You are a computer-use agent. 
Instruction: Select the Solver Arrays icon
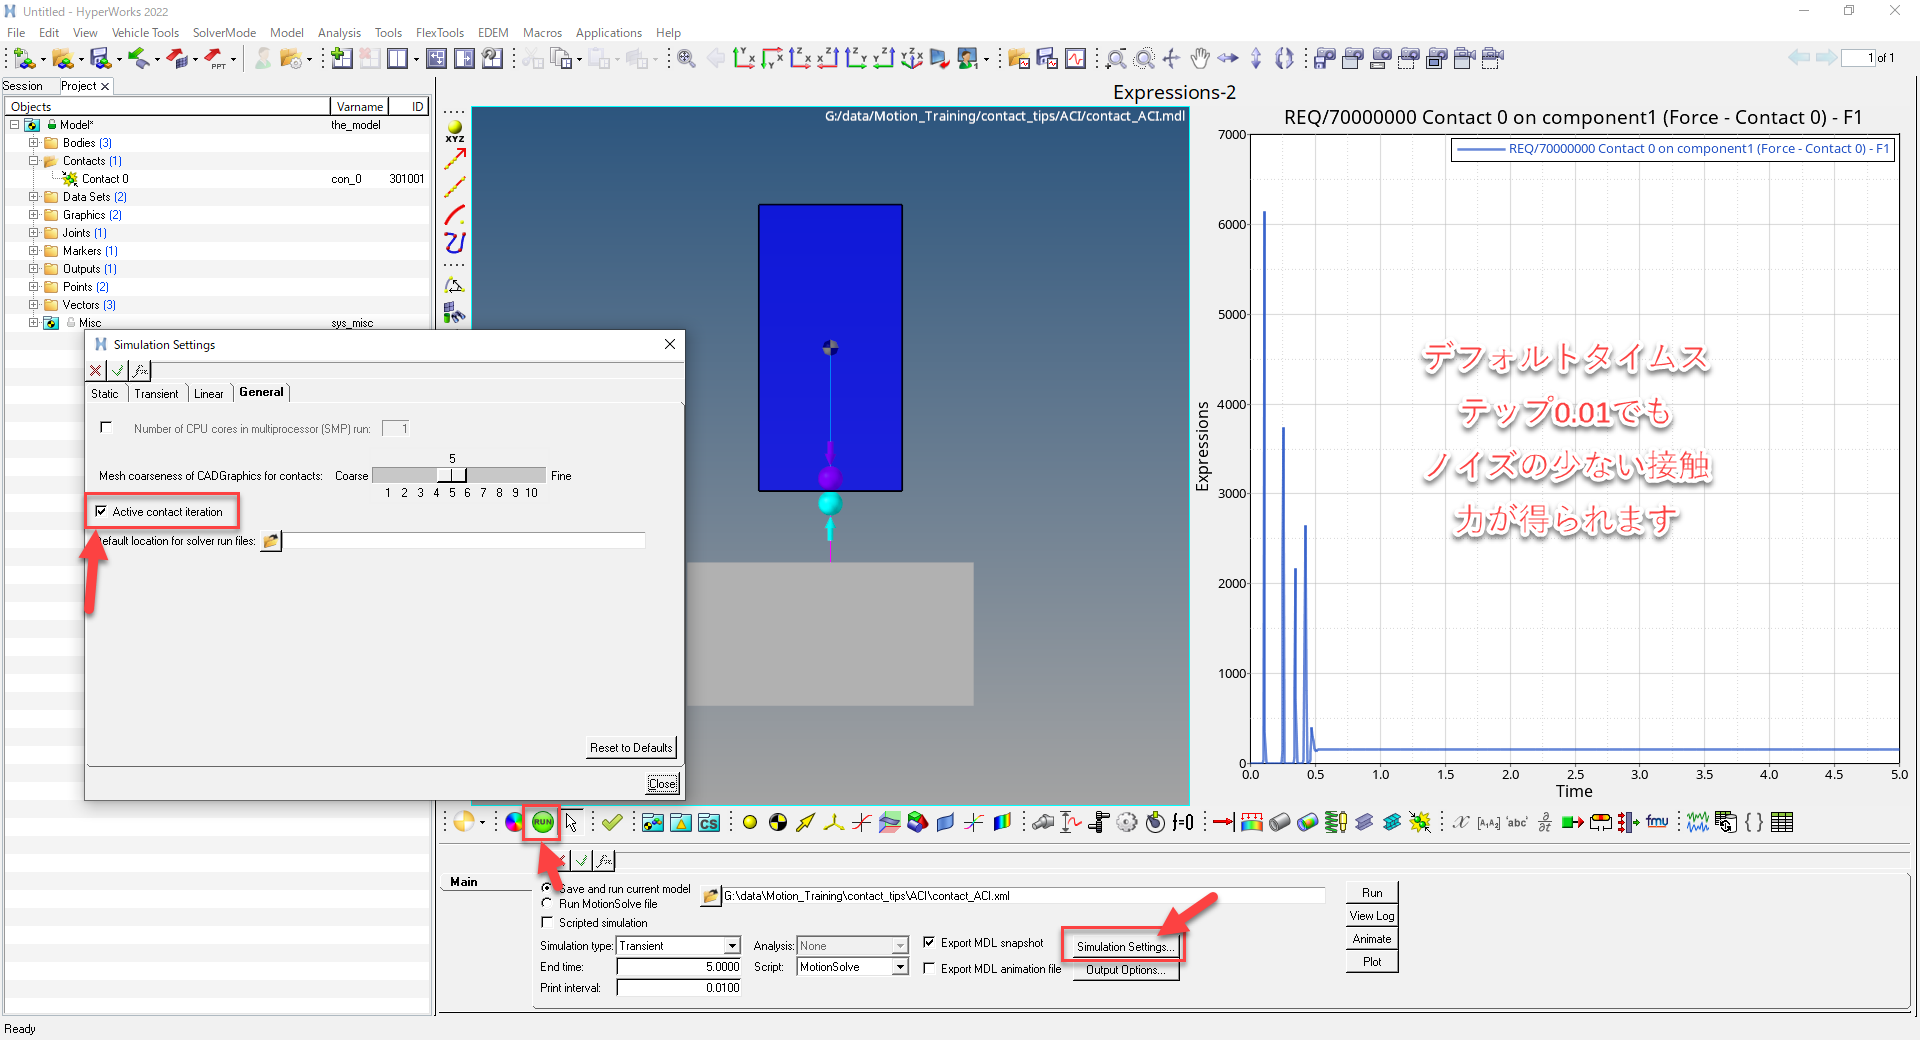pyautogui.click(x=1489, y=822)
